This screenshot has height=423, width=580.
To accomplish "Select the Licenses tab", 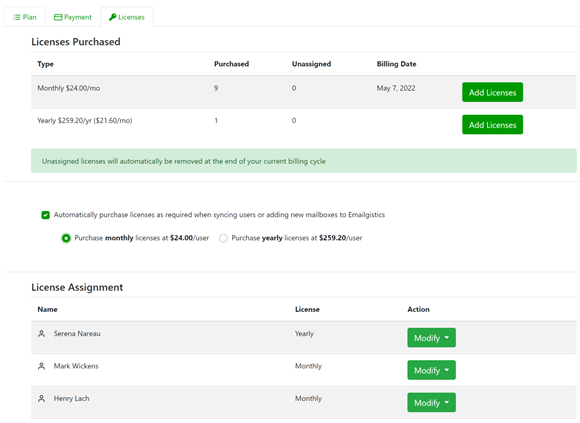I will tap(127, 17).
